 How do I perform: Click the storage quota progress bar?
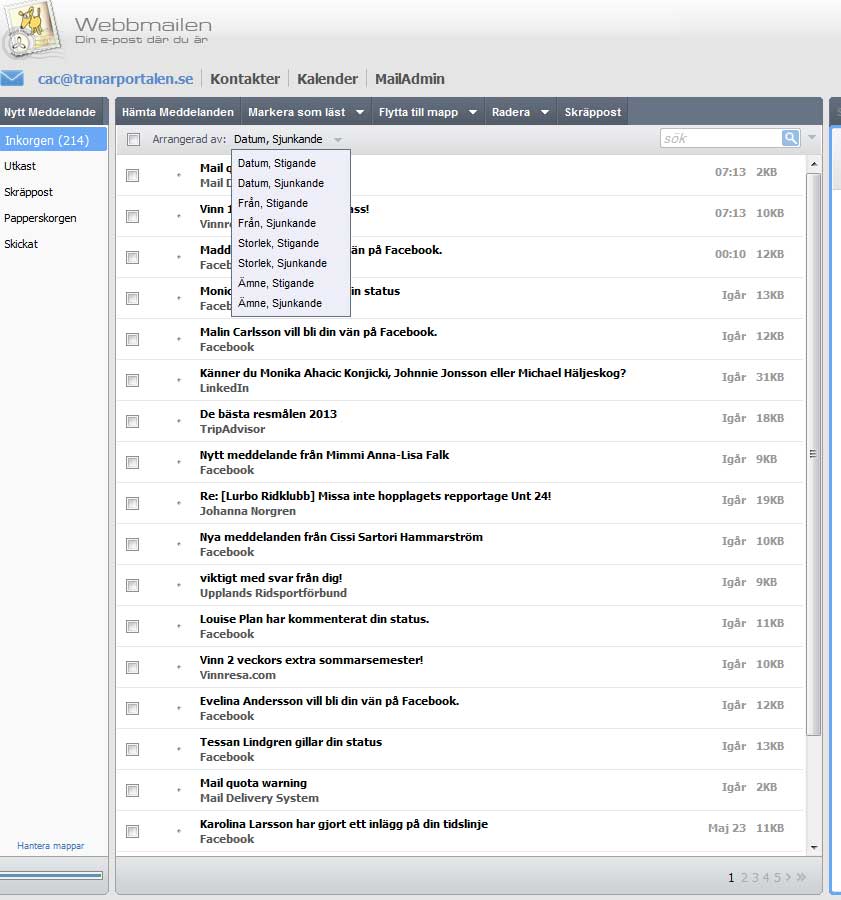click(x=52, y=876)
